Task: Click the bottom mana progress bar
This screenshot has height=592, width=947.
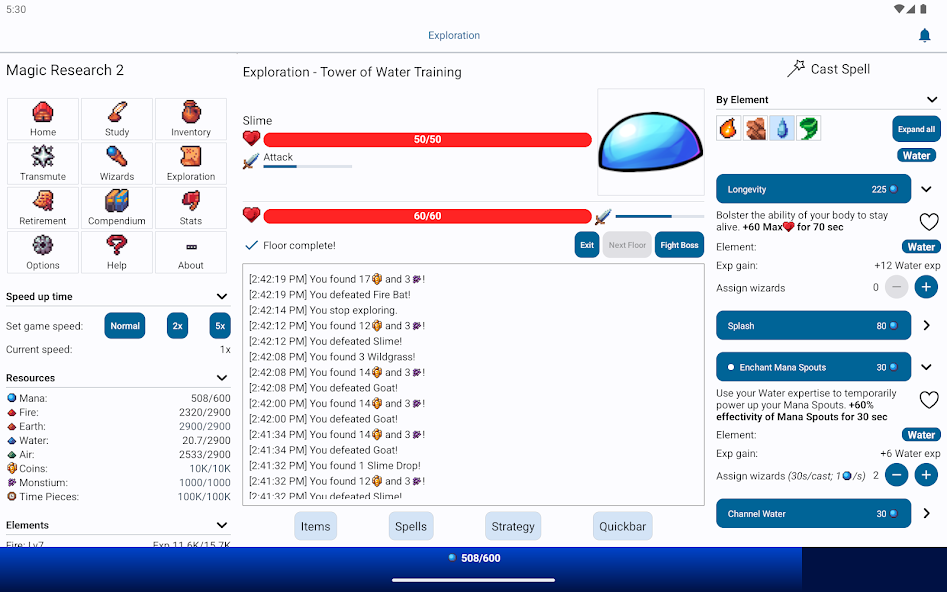Action: click(473, 558)
